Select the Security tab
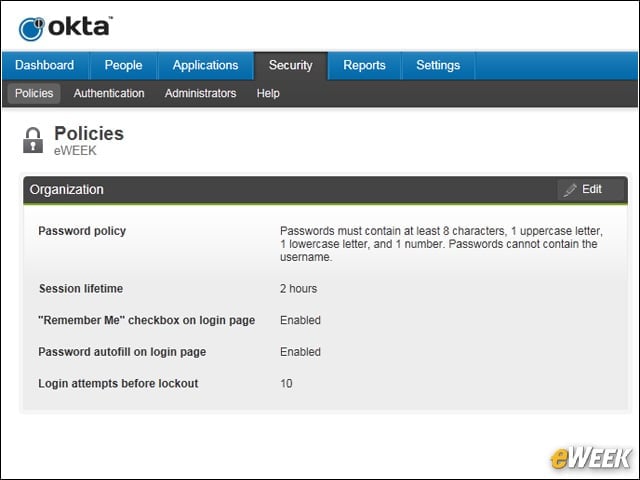 (x=291, y=65)
